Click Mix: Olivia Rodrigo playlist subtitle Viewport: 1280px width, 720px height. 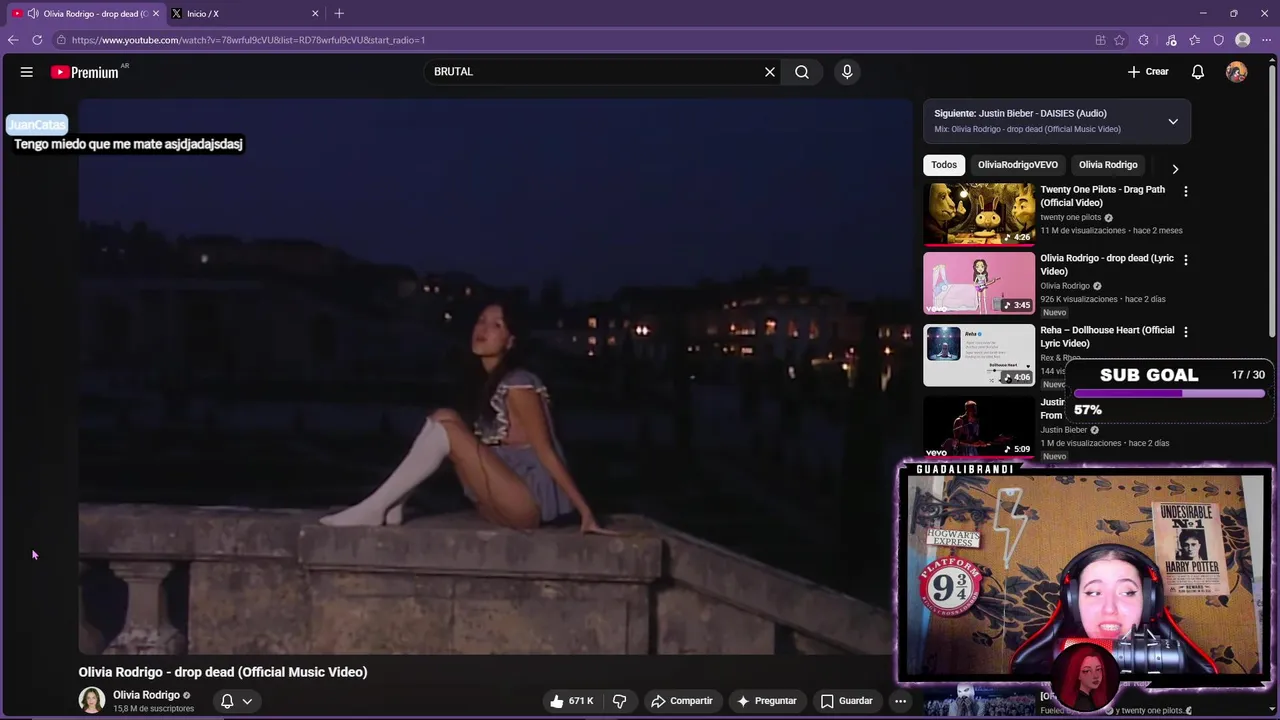[x=1027, y=129]
